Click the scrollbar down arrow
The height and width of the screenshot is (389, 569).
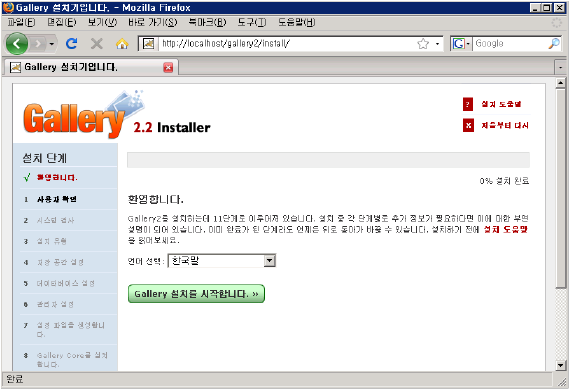point(561,365)
